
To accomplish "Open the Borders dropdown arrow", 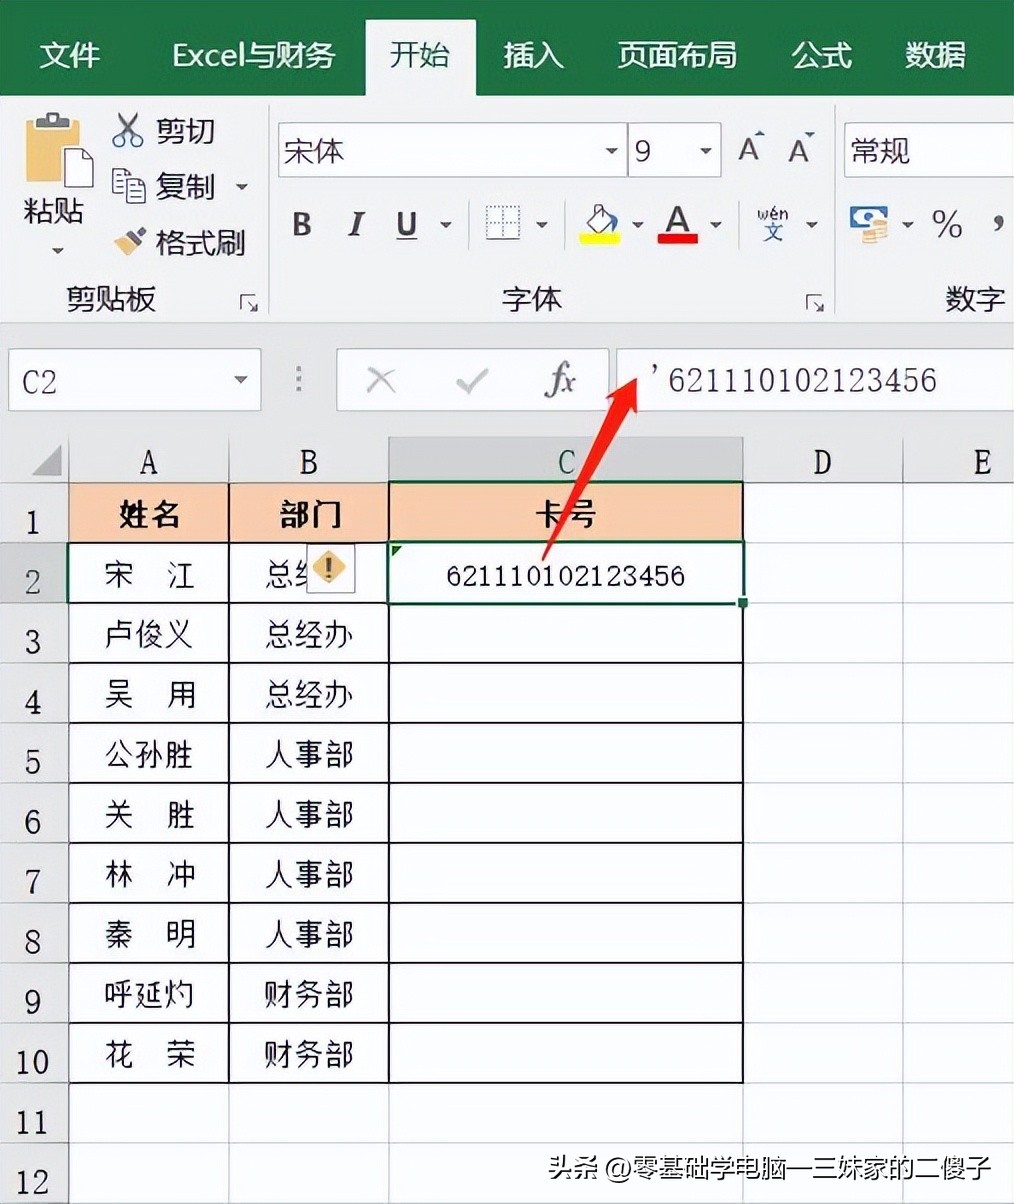I will pyautogui.click(x=541, y=225).
